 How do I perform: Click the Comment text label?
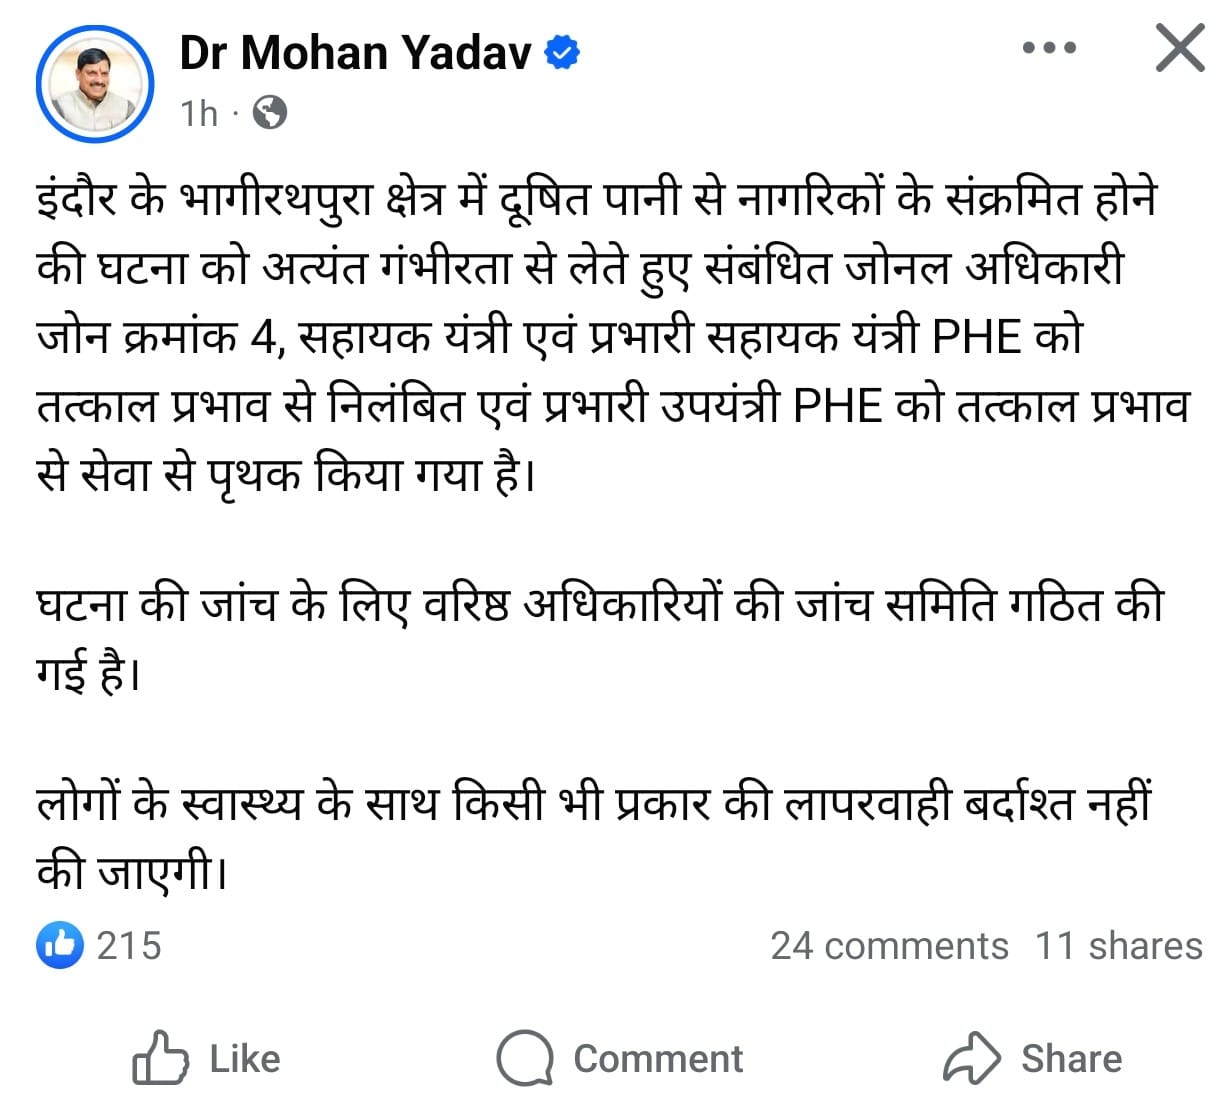(658, 1059)
